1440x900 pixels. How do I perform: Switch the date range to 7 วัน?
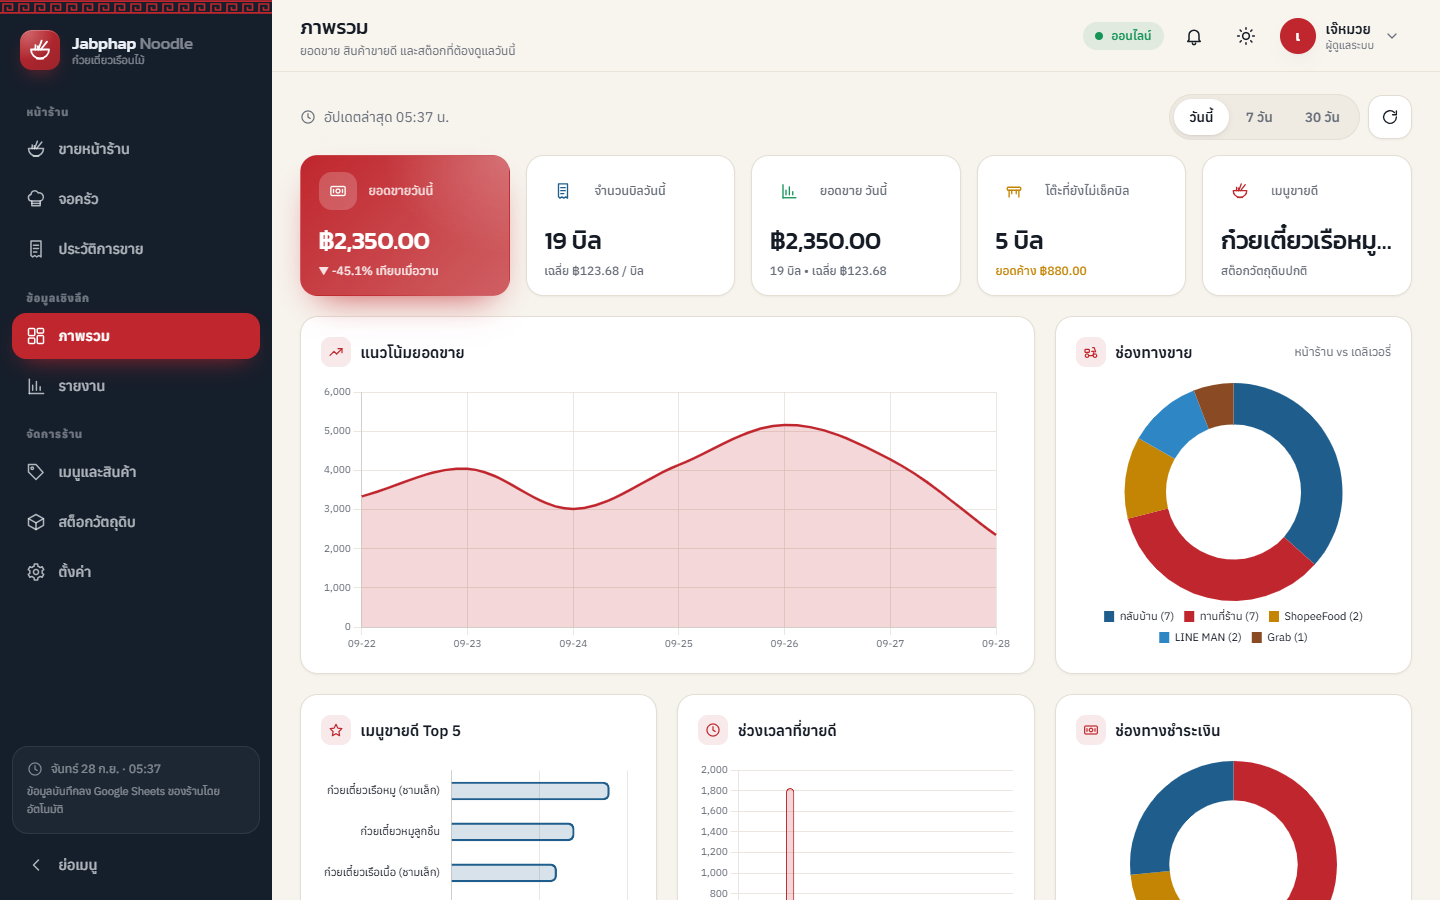pos(1259,117)
